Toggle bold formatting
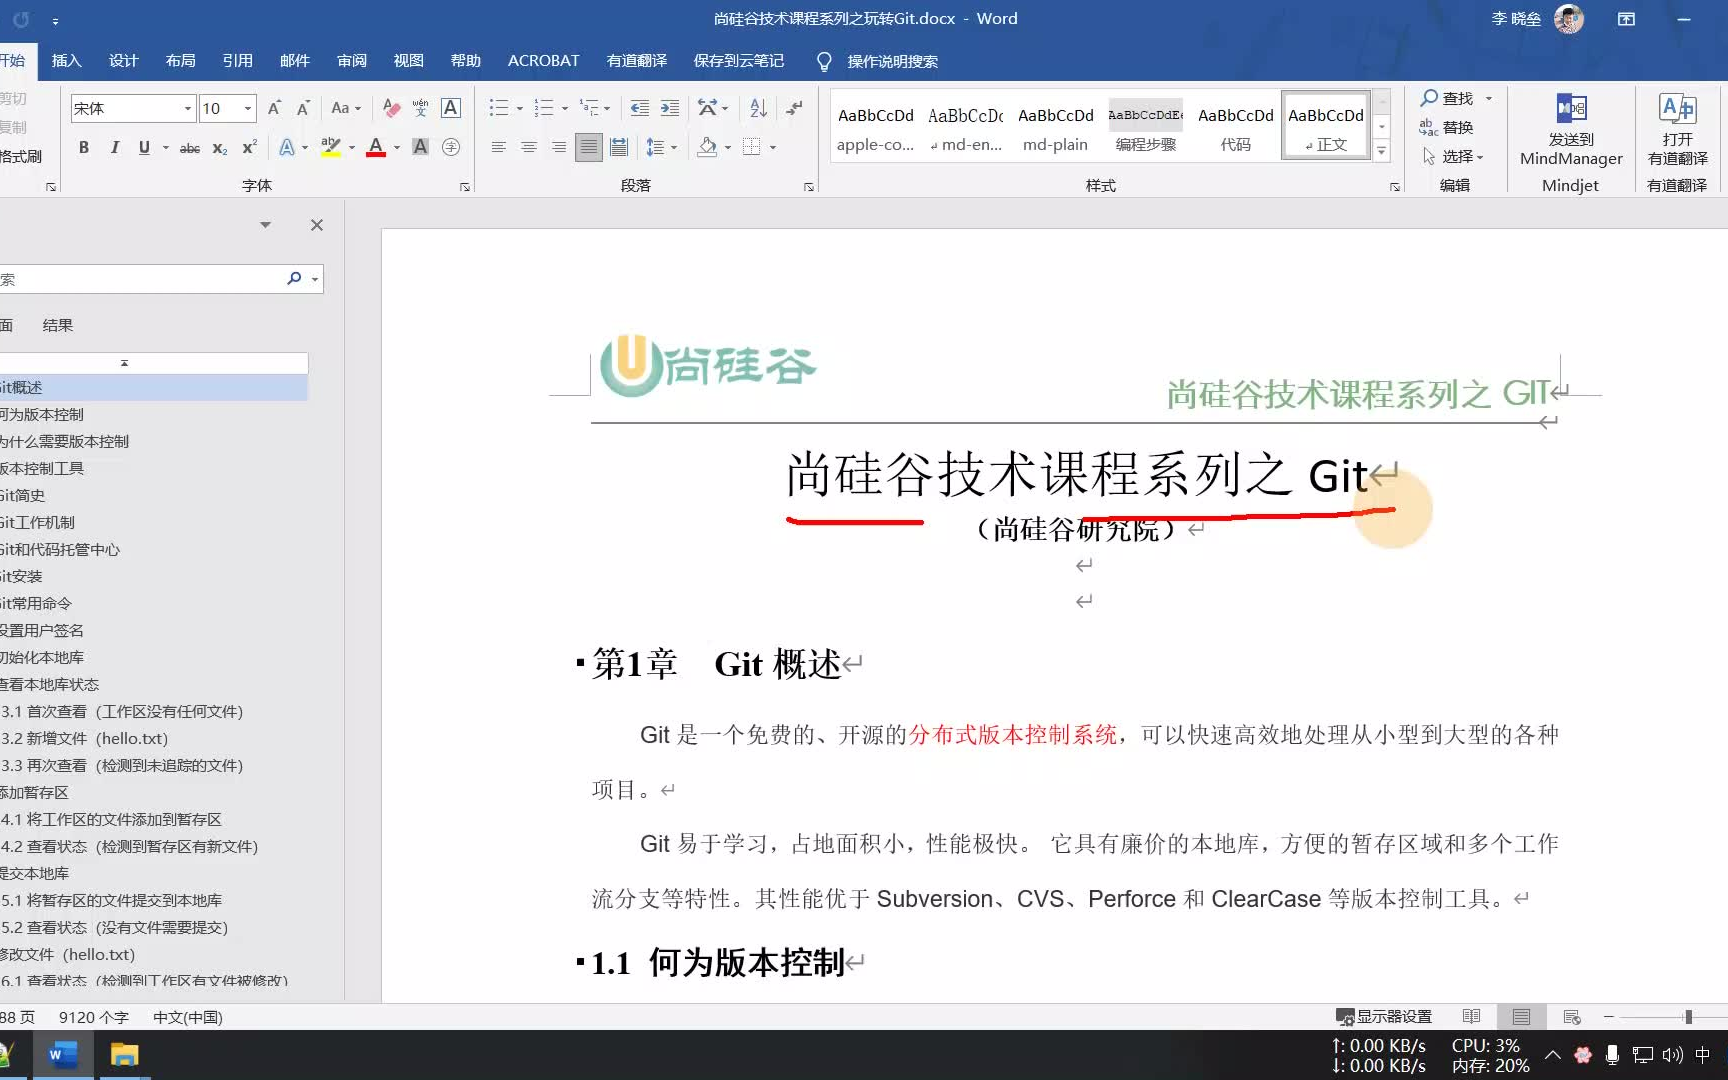1728x1080 pixels. point(84,147)
